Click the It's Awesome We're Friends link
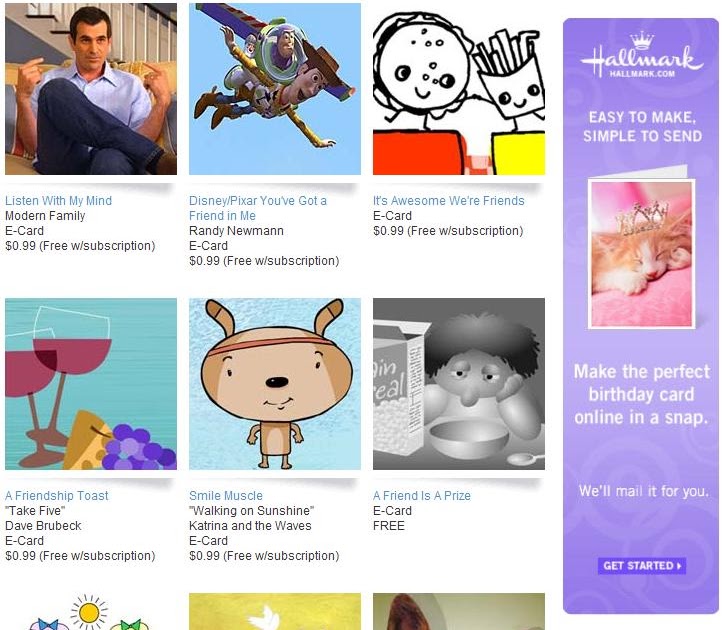722x630 pixels. 448,201
